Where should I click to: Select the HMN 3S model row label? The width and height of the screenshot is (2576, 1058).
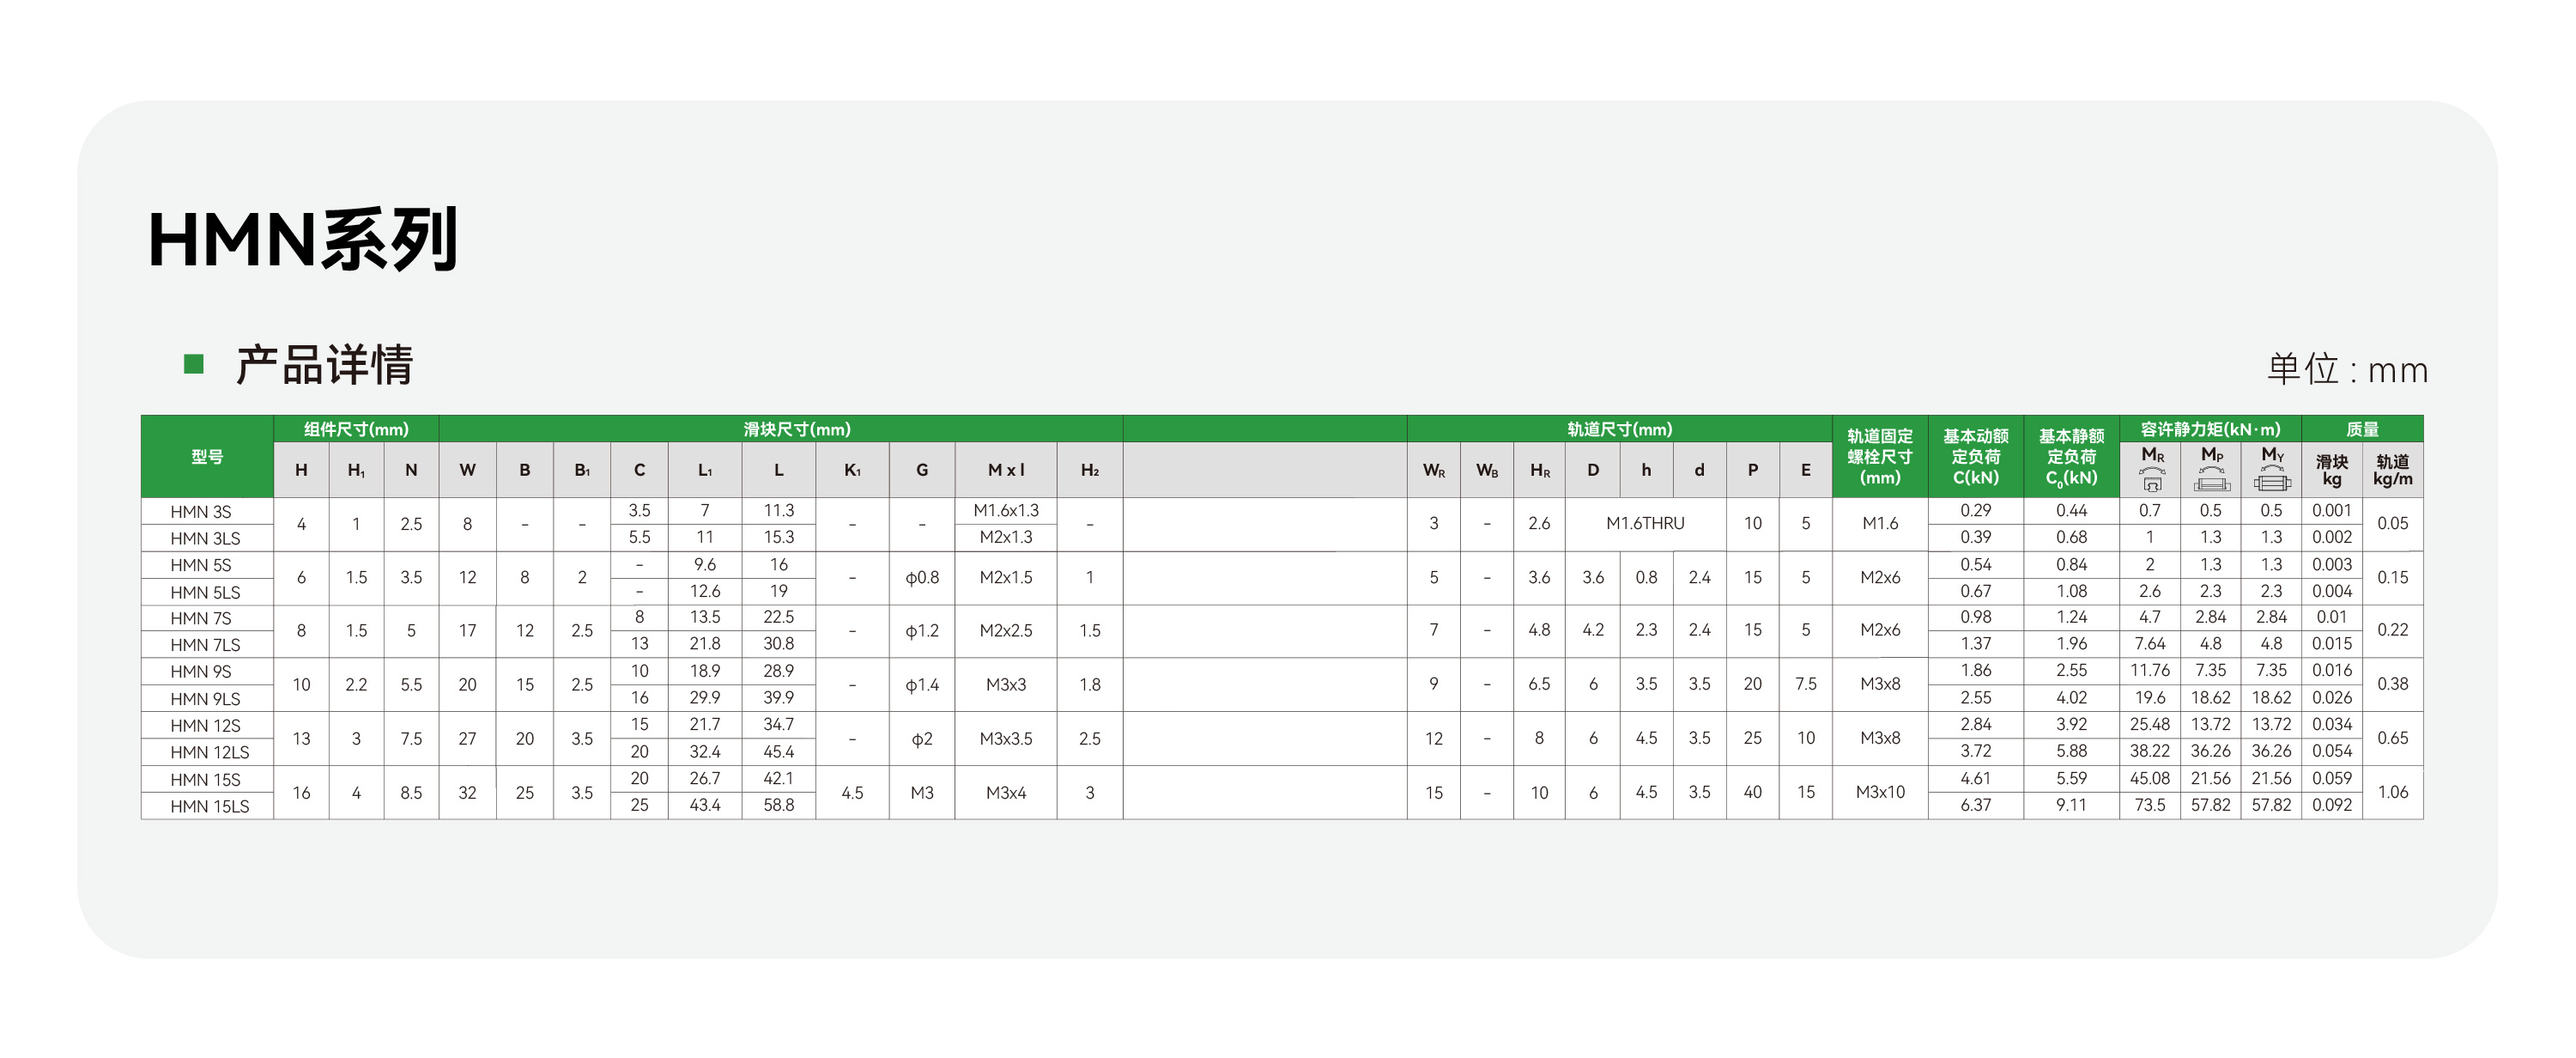click(201, 512)
